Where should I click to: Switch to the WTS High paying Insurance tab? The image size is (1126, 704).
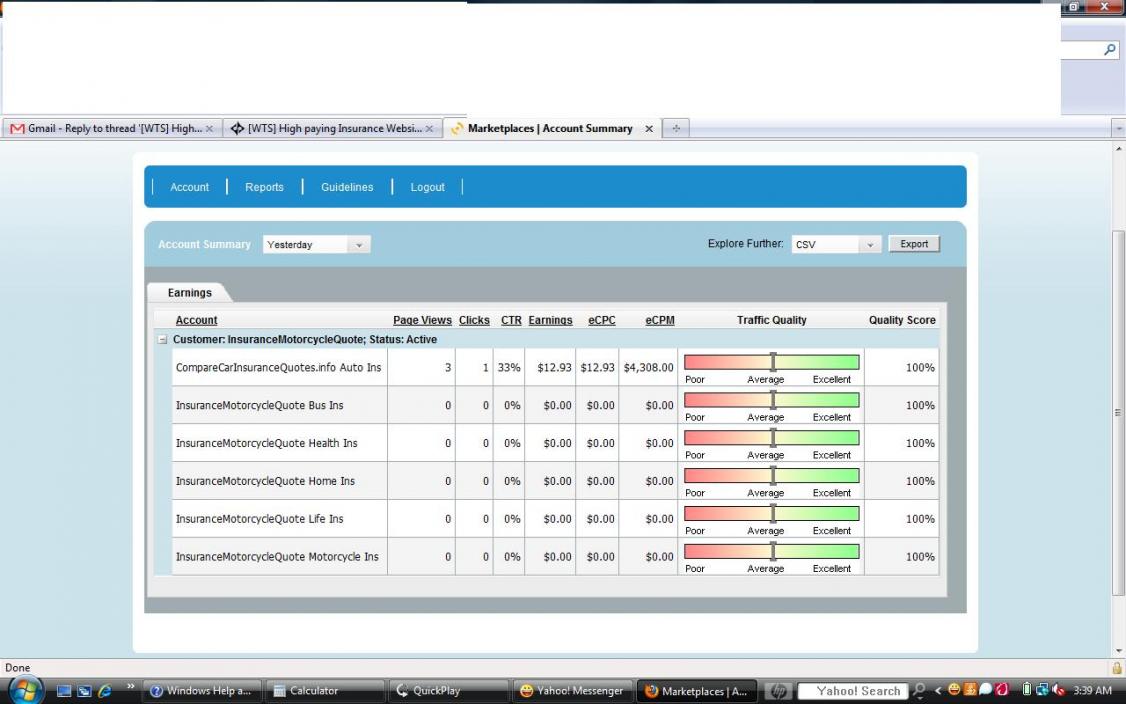point(330,129)
